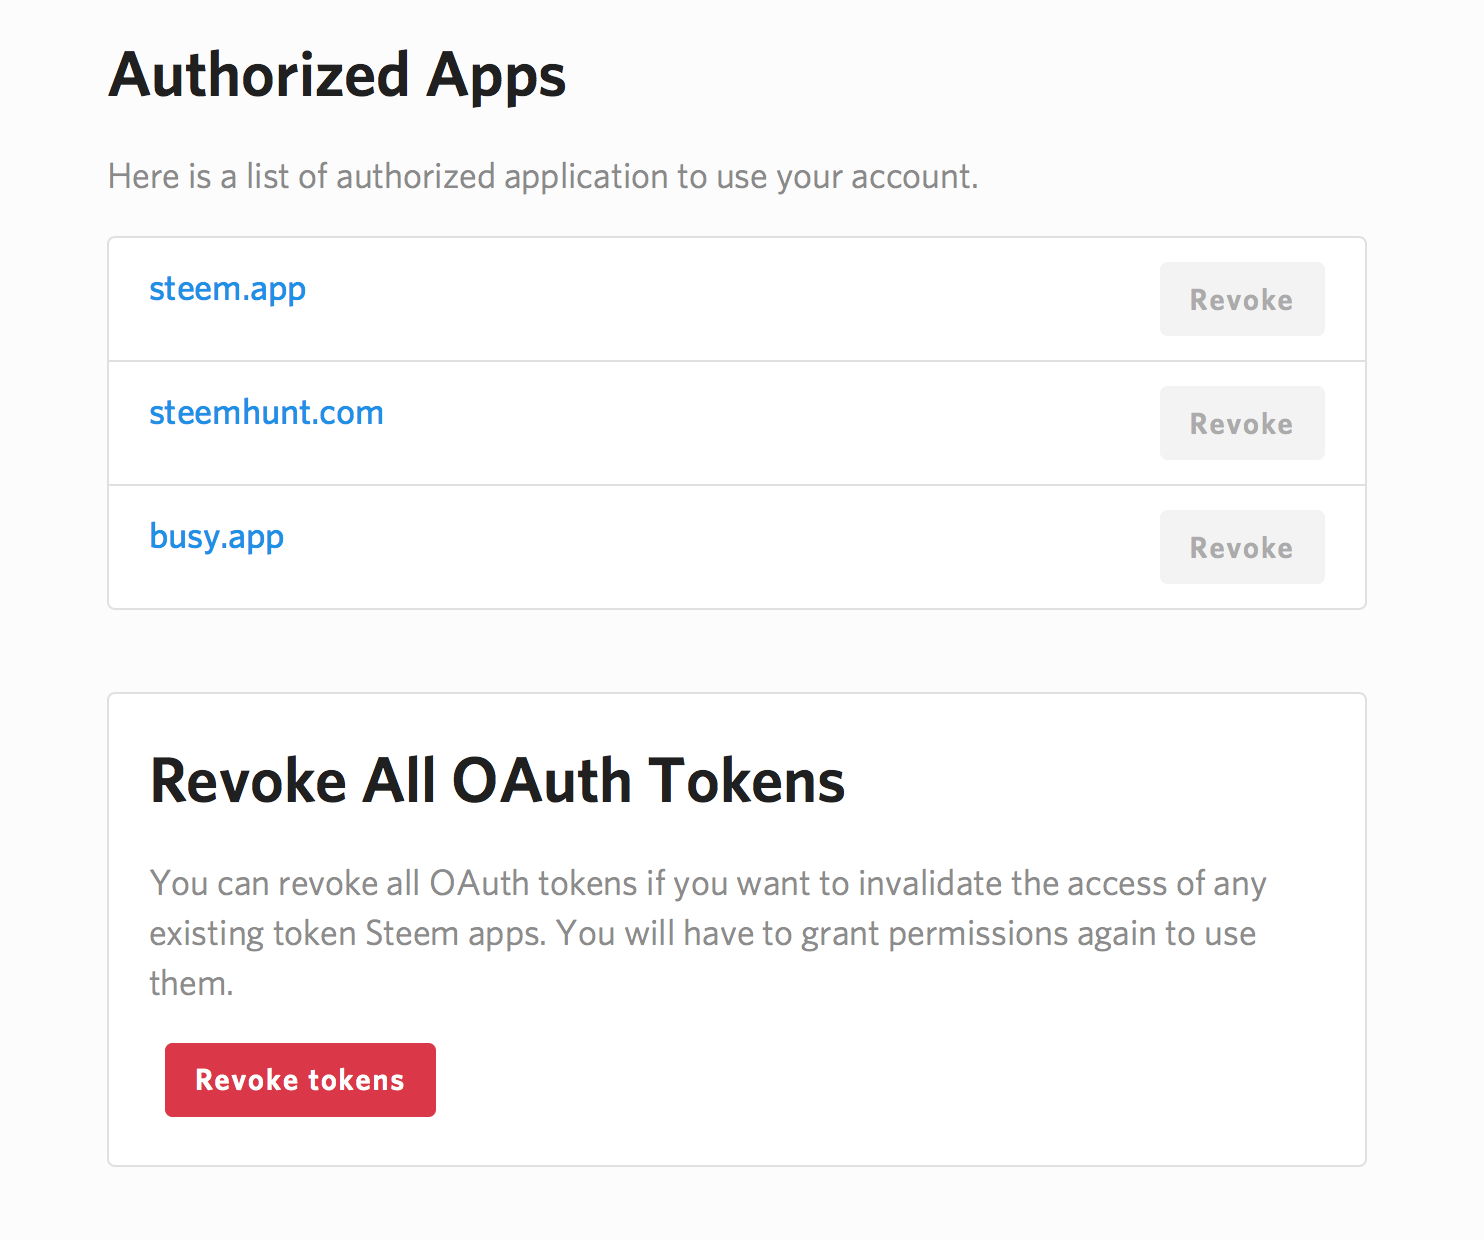Click the "Here is a list" description text
The height and width of the screenshot is (1240, 1484).
(x=543, y=177)
